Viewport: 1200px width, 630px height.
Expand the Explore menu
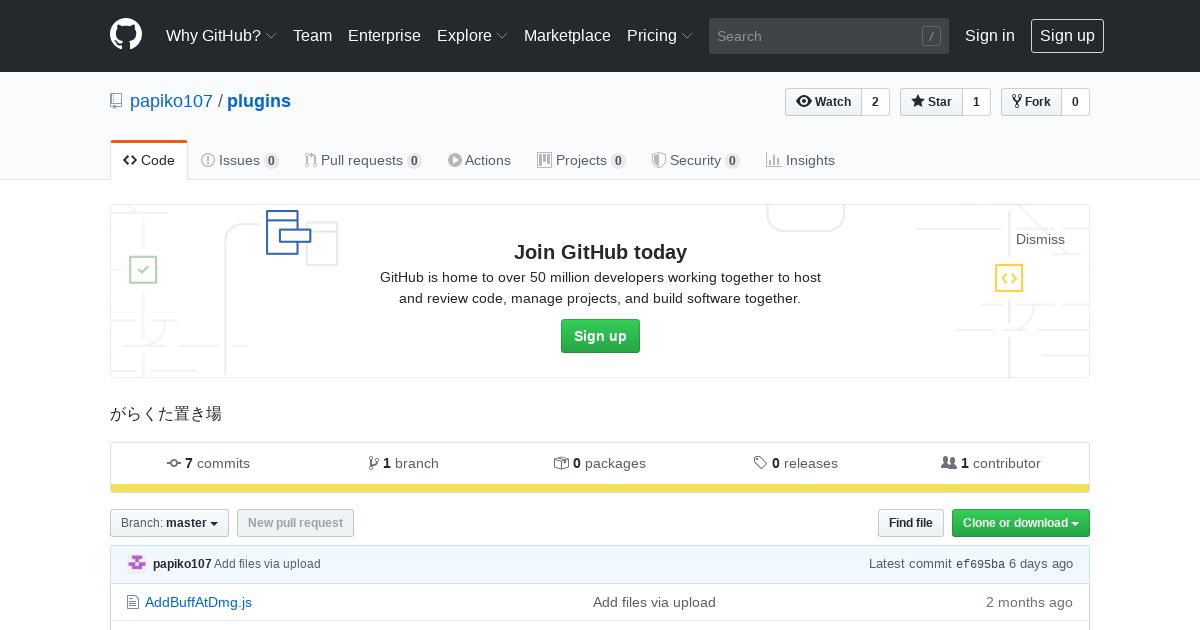(472, 35)
